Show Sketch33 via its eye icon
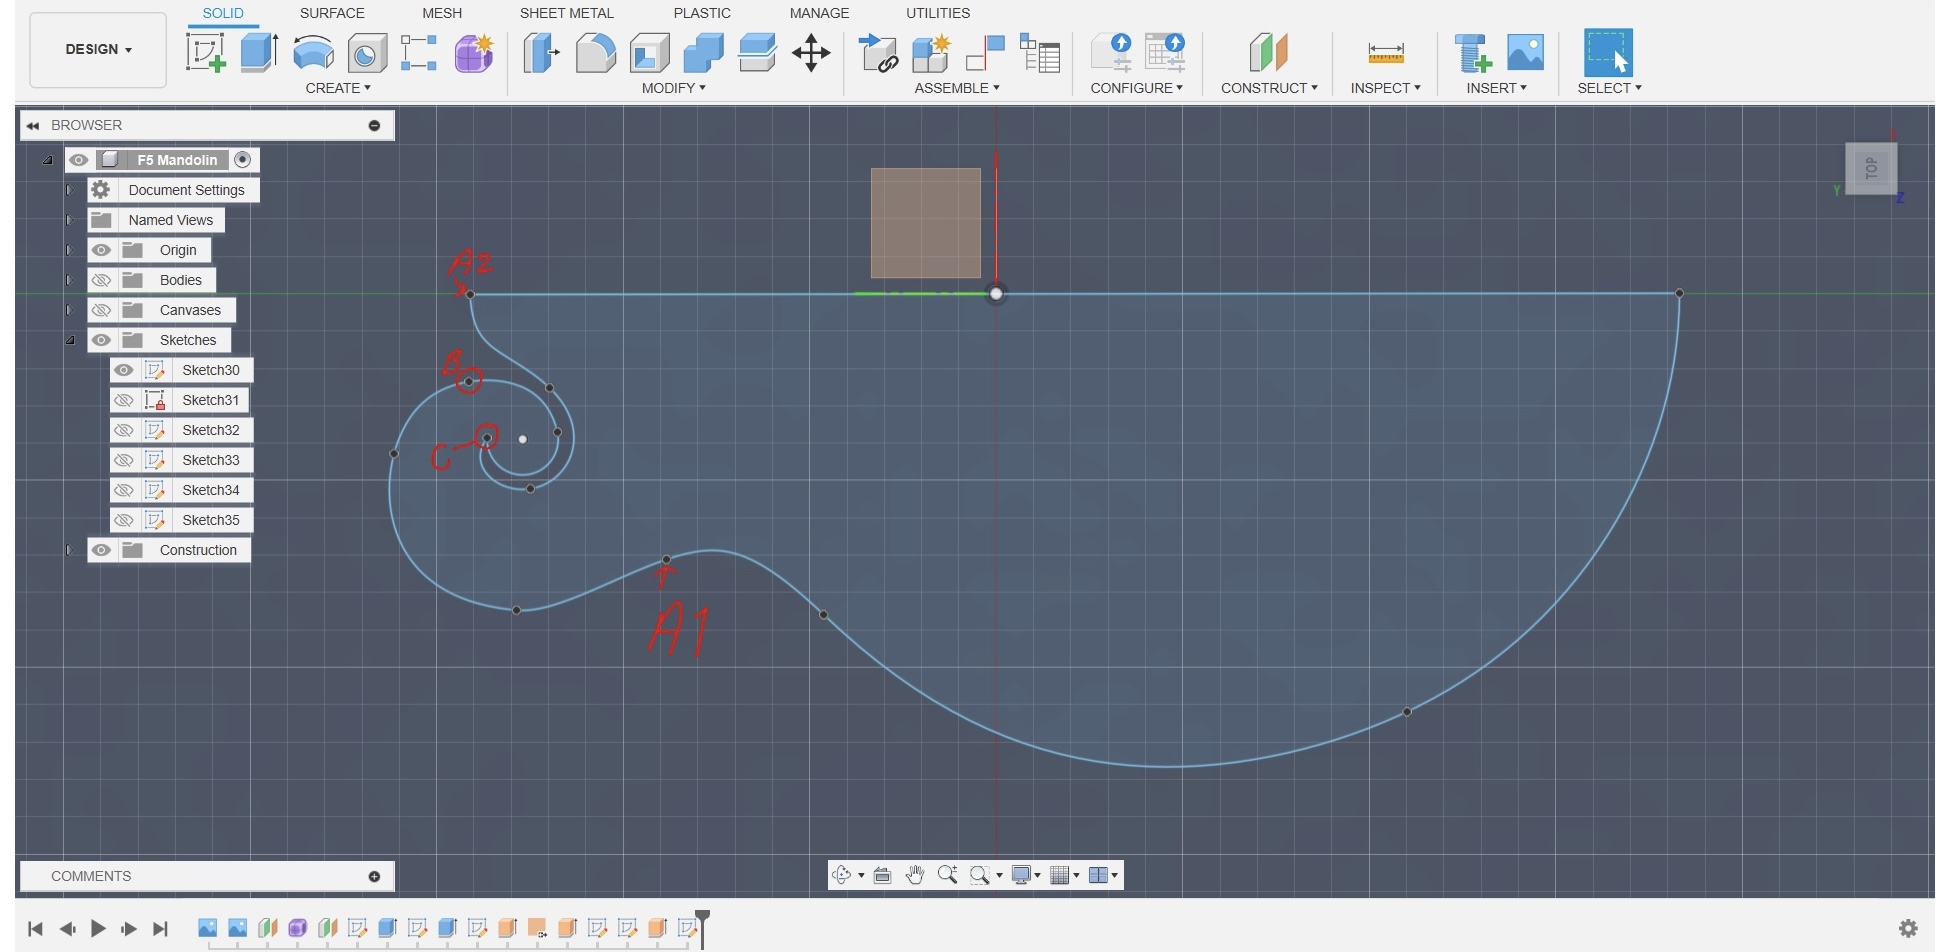Viewport: 1956px width, 952px height. point(123,460)
